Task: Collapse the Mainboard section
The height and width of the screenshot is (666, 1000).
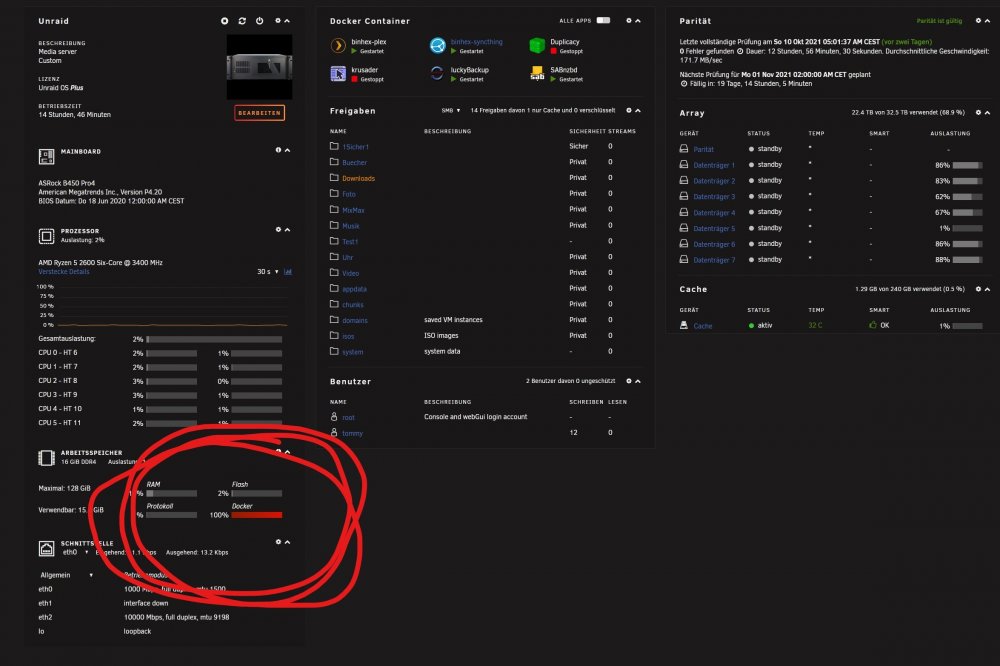Action: [288, 151]
